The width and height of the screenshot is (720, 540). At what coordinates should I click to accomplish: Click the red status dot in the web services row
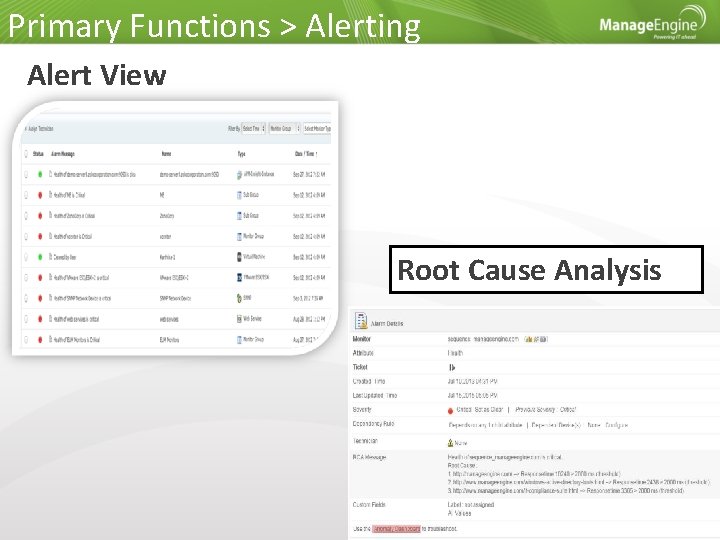40,319
